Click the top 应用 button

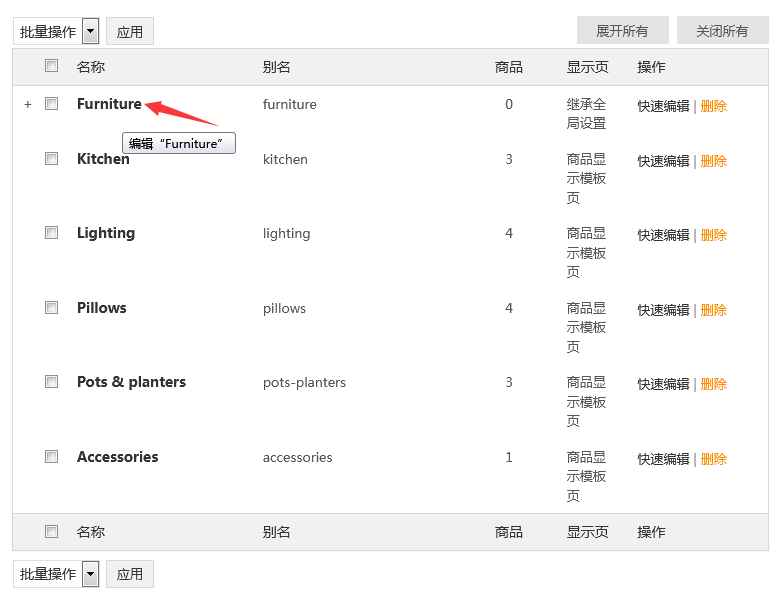pyautogui.click(x=130, y=31)
